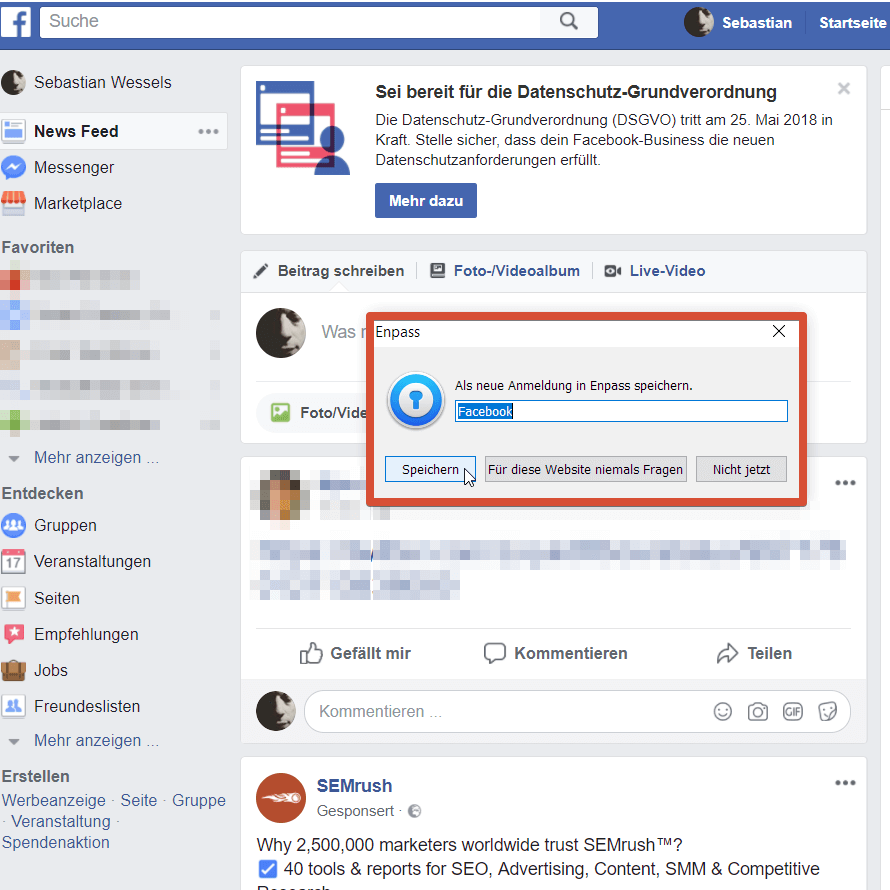Click the globe audience icon next to Gesponsert
This screenshot has height=890, width=890.
[x=414, y=811]
